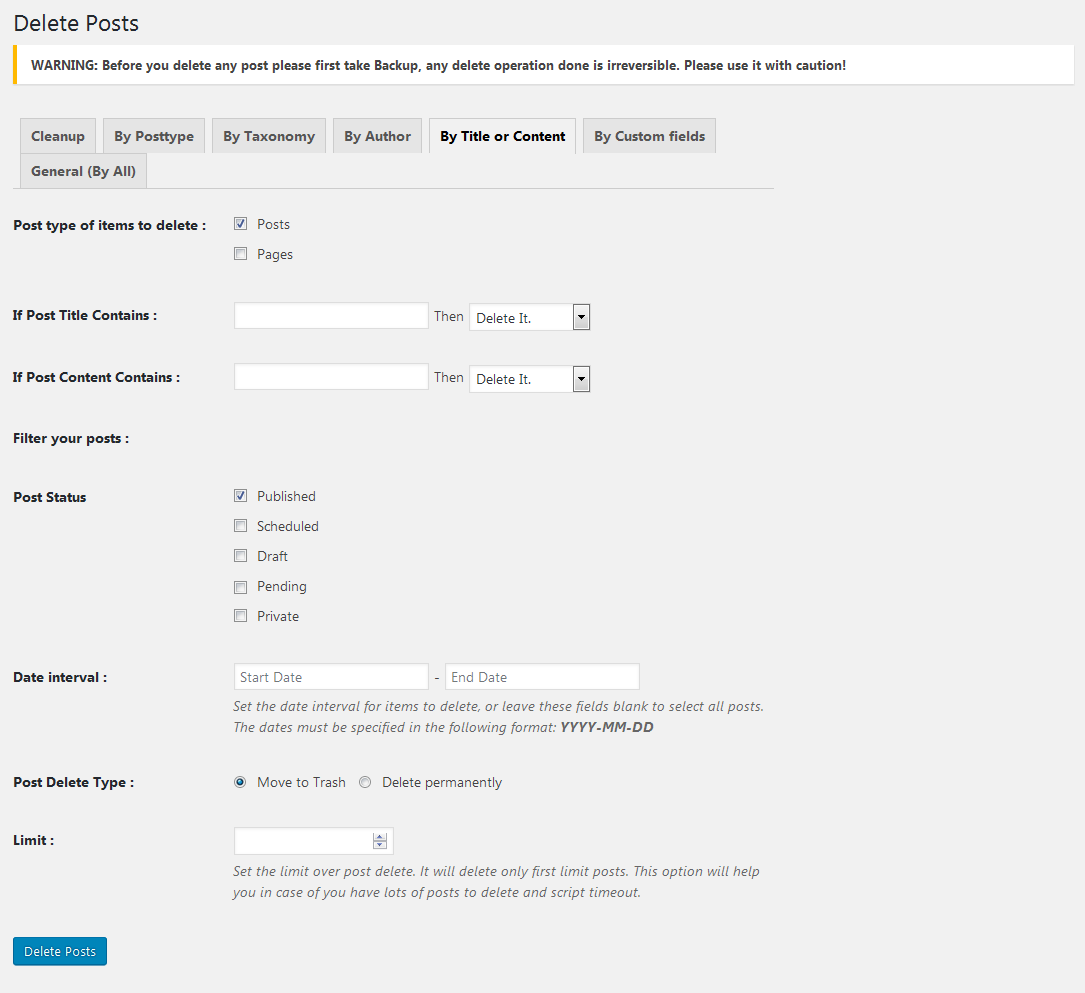
Task: Uncheck the Posts post type checkbox
Action: pos(240,224)
